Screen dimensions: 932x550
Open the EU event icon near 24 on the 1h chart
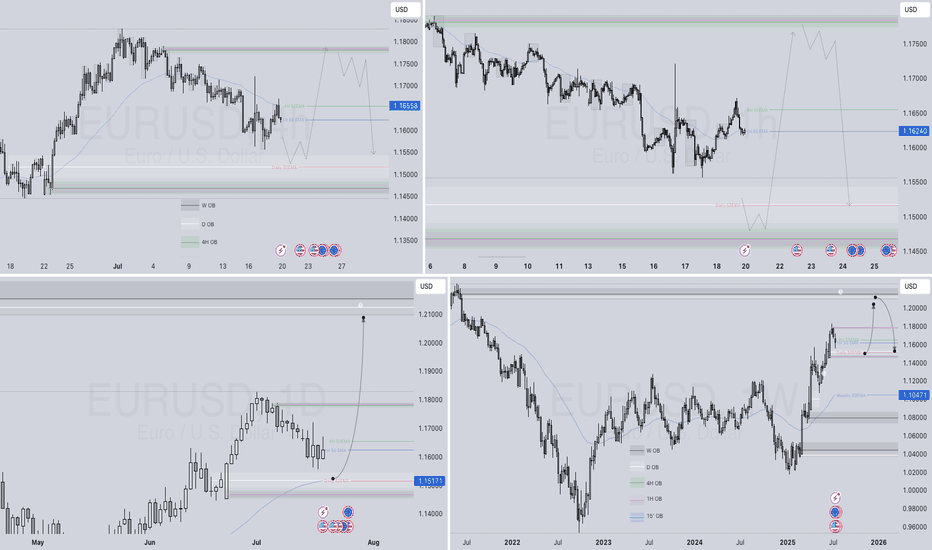click(852, 250)
